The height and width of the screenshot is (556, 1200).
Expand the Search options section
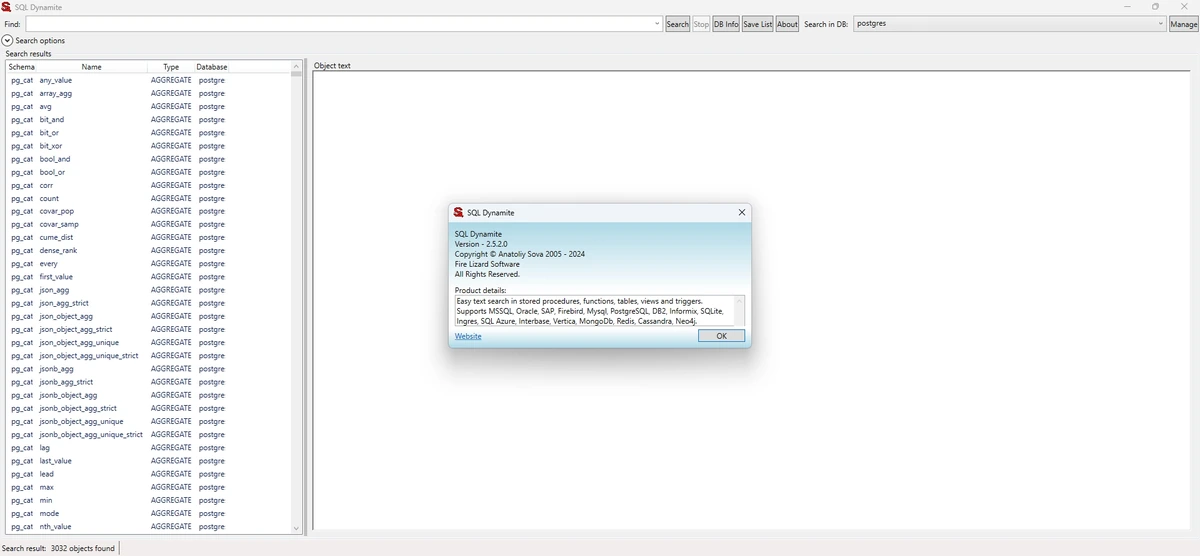tap(8, 40)
